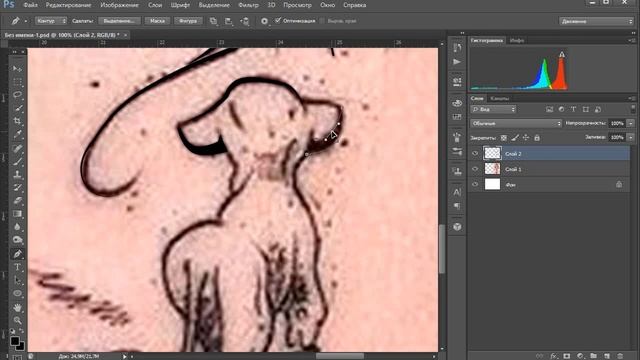Toggle lock all padlock
Screen dimensions: 640x360
pos(537,138)
